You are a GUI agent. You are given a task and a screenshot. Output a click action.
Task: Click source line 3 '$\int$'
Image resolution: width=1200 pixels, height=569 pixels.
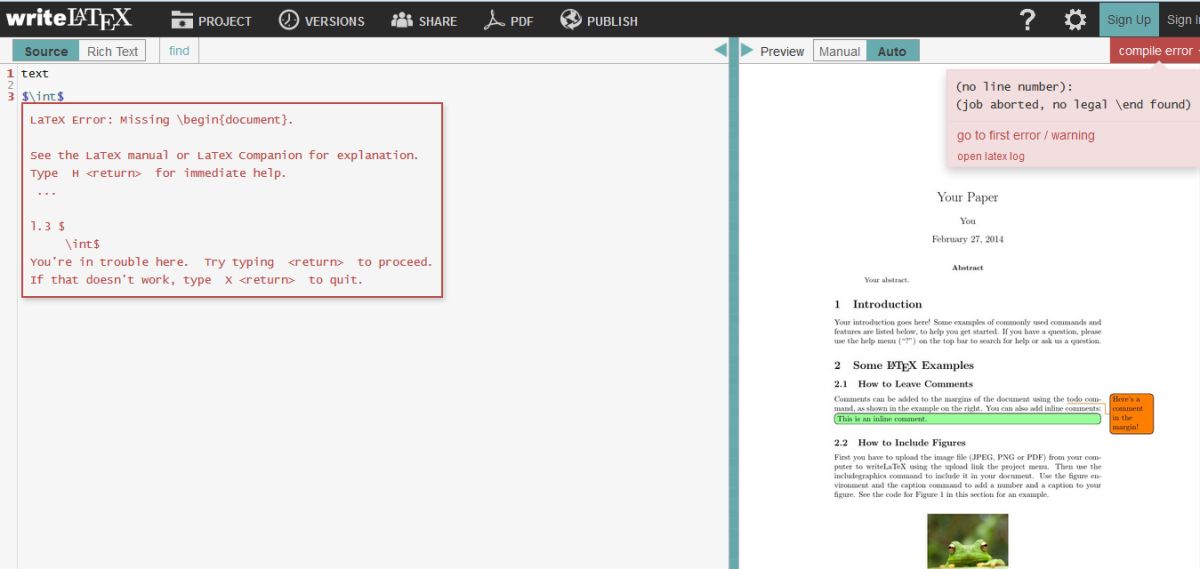click(x=43, y=96)
